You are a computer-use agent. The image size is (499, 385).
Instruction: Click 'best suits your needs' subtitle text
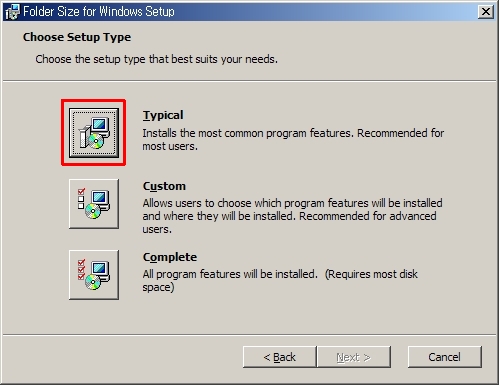click(224, 59)
